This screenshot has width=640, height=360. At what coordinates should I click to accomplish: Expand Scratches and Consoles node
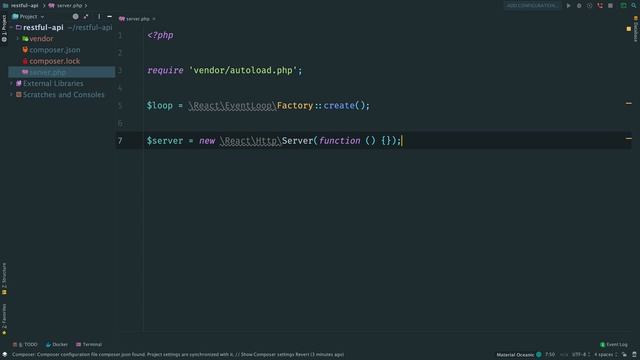(x=11, y=95)
